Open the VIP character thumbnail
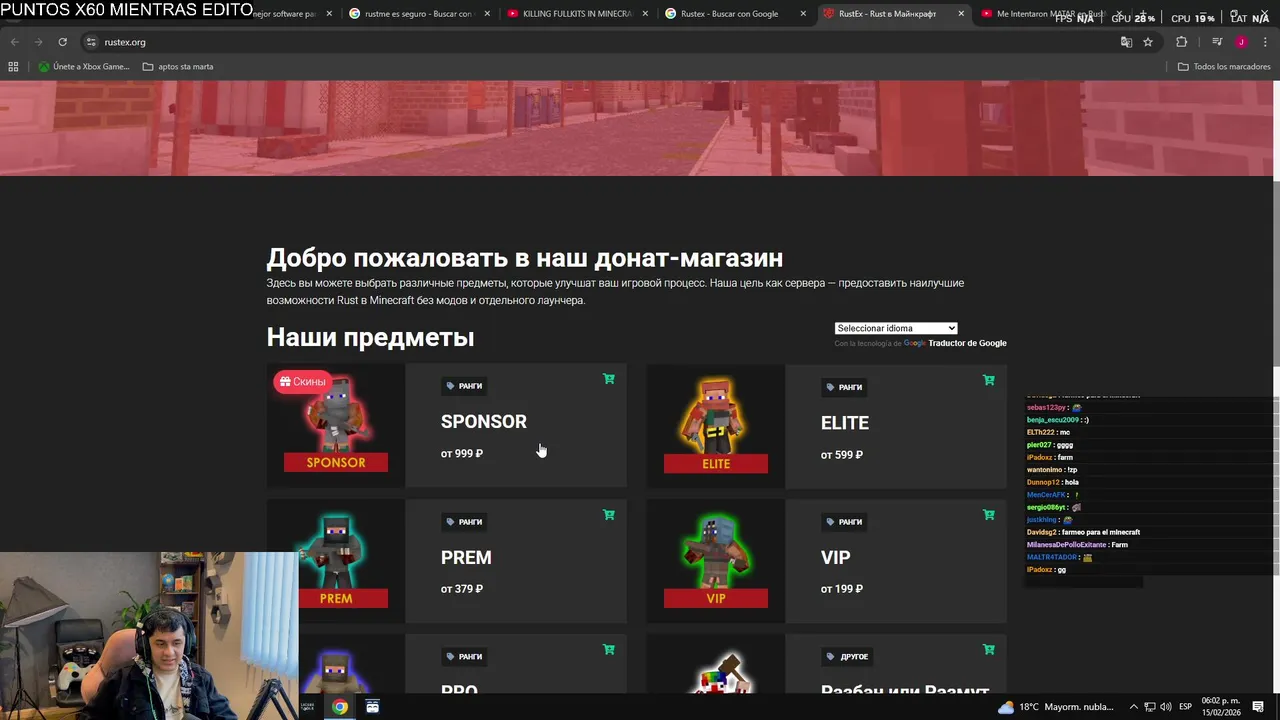The image size is (1280, 720). pos(716,561)
